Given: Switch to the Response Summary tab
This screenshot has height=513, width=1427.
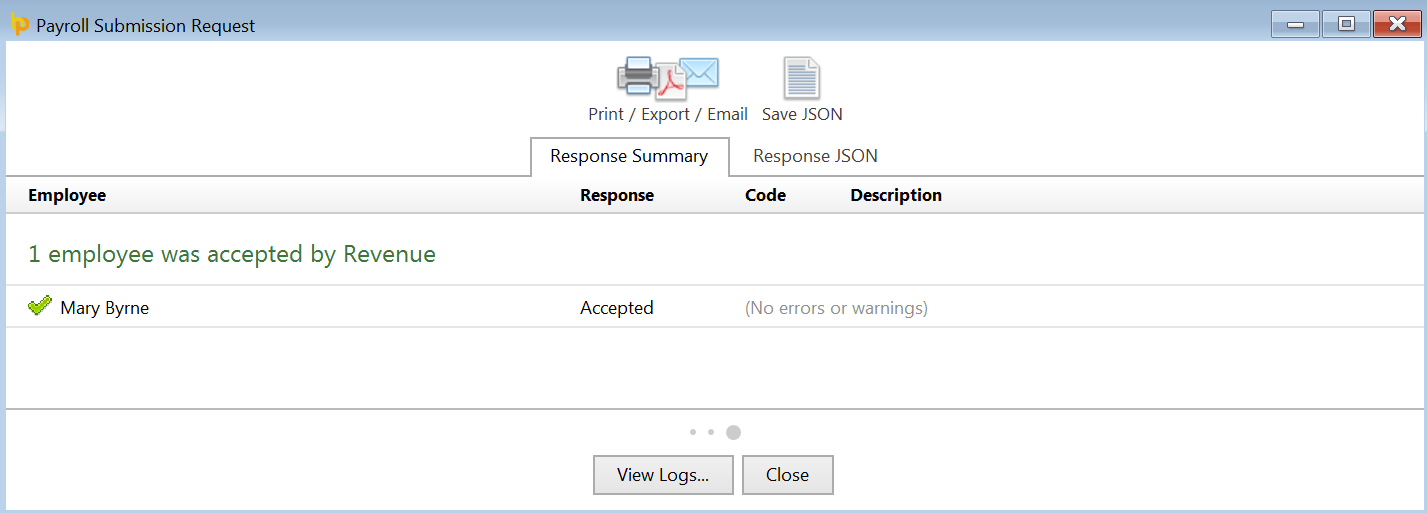Looking at the screenshot, I should [x=629, y=156].
